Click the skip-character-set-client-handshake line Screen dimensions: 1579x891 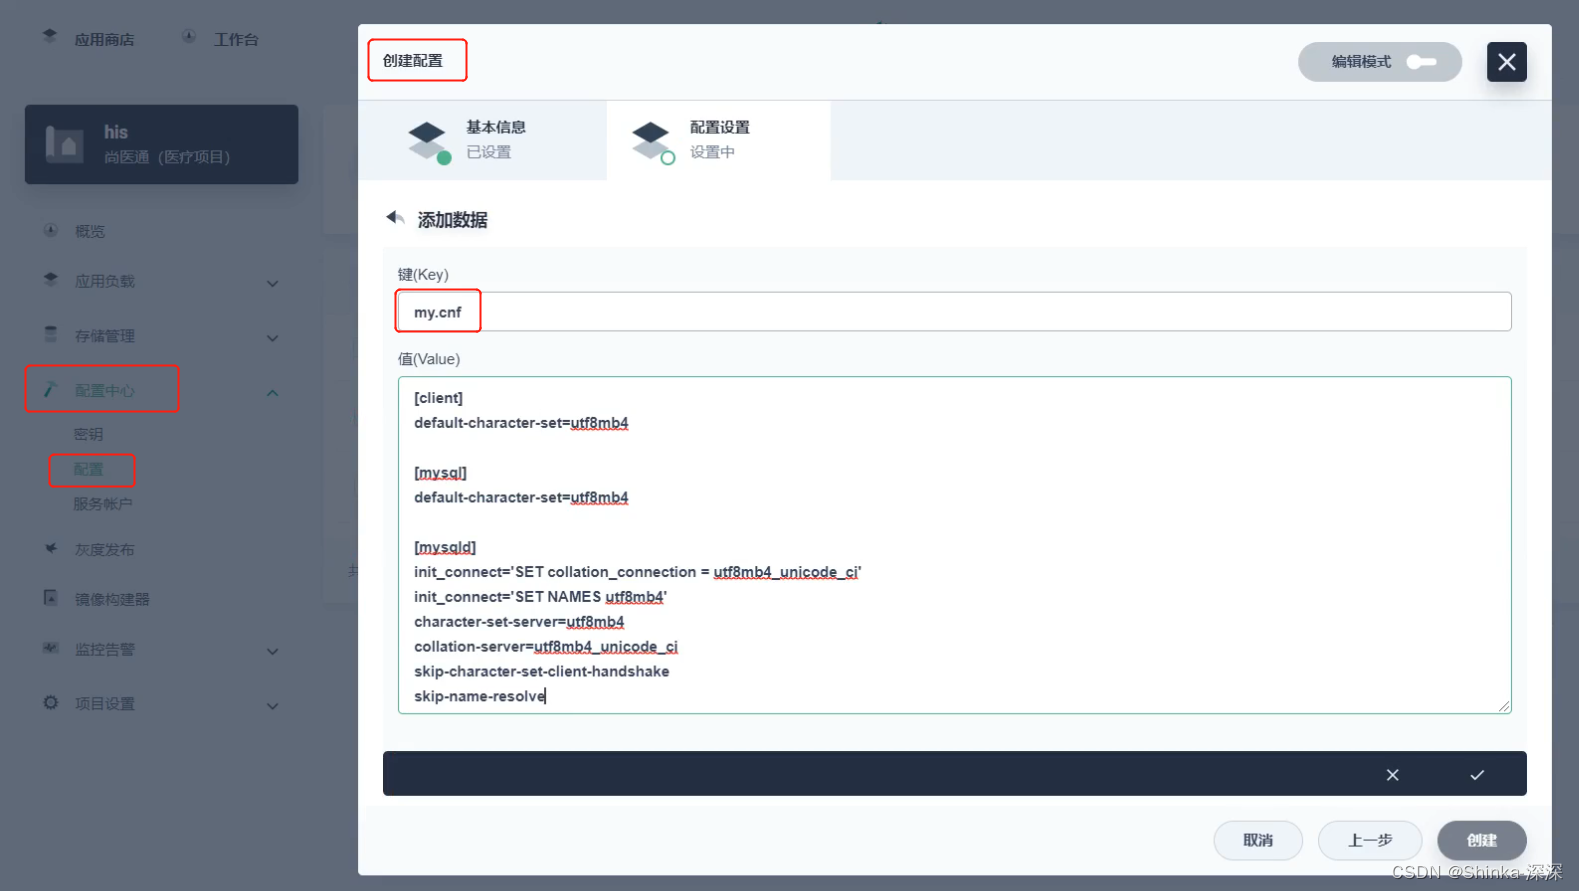tap(542, 671)
